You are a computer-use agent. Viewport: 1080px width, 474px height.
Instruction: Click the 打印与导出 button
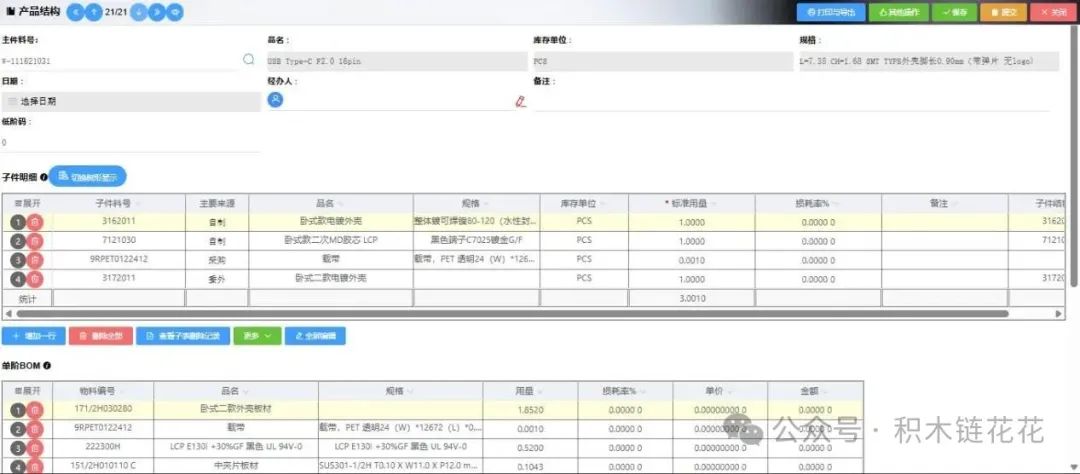click(830, 12)
